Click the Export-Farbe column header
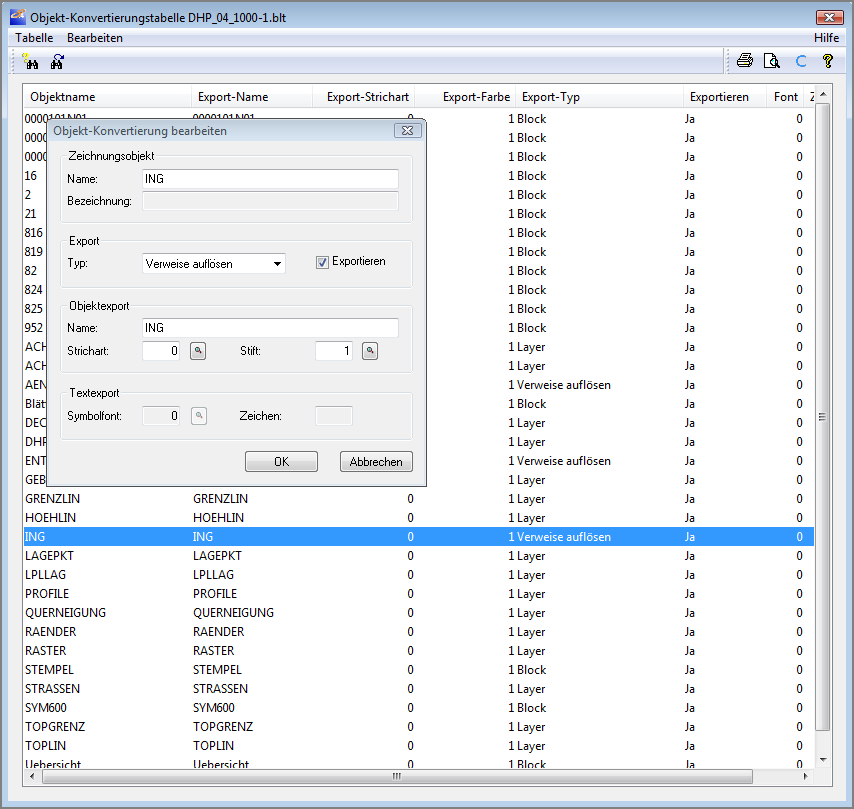The height and width of the screenshot is (809, 854). [x=465, y=97]
